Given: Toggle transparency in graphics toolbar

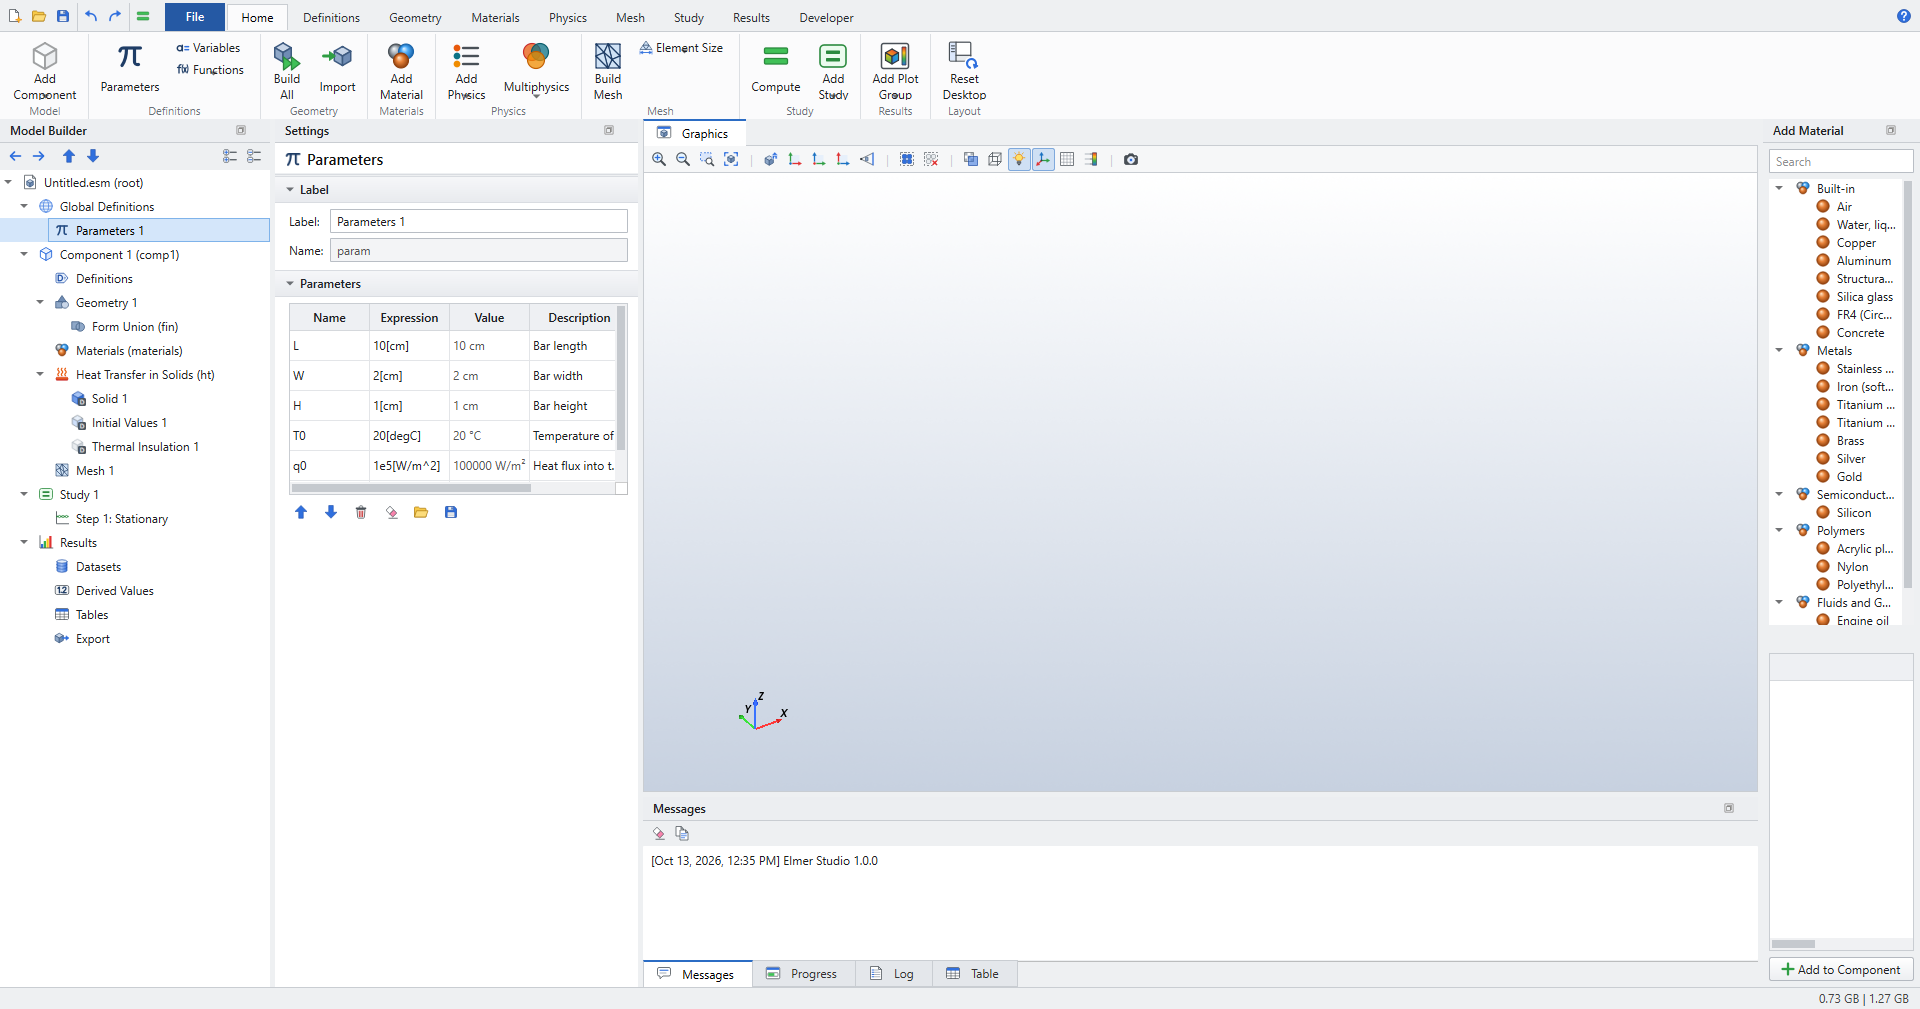Looking at the screenshot, I should coord(971,159).
